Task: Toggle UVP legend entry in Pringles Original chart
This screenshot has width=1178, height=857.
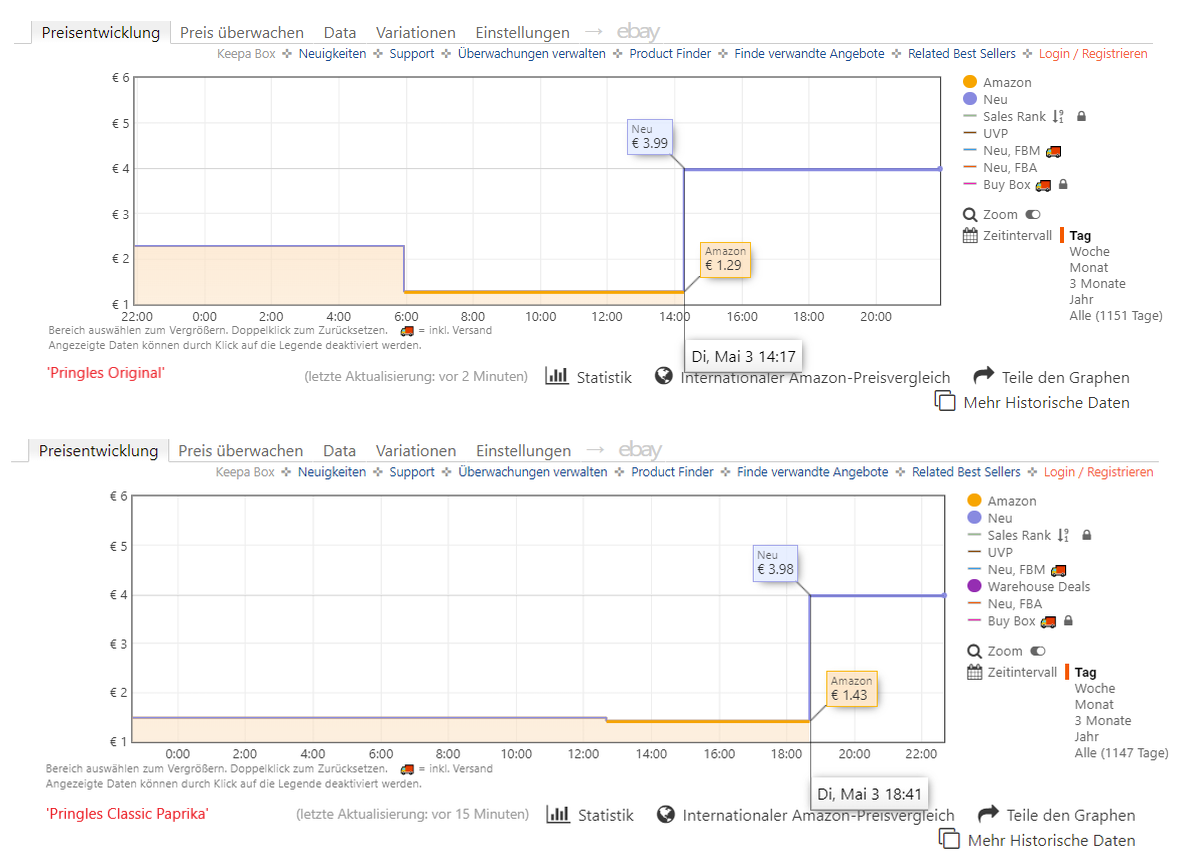Action: click(x=986, y=134)
